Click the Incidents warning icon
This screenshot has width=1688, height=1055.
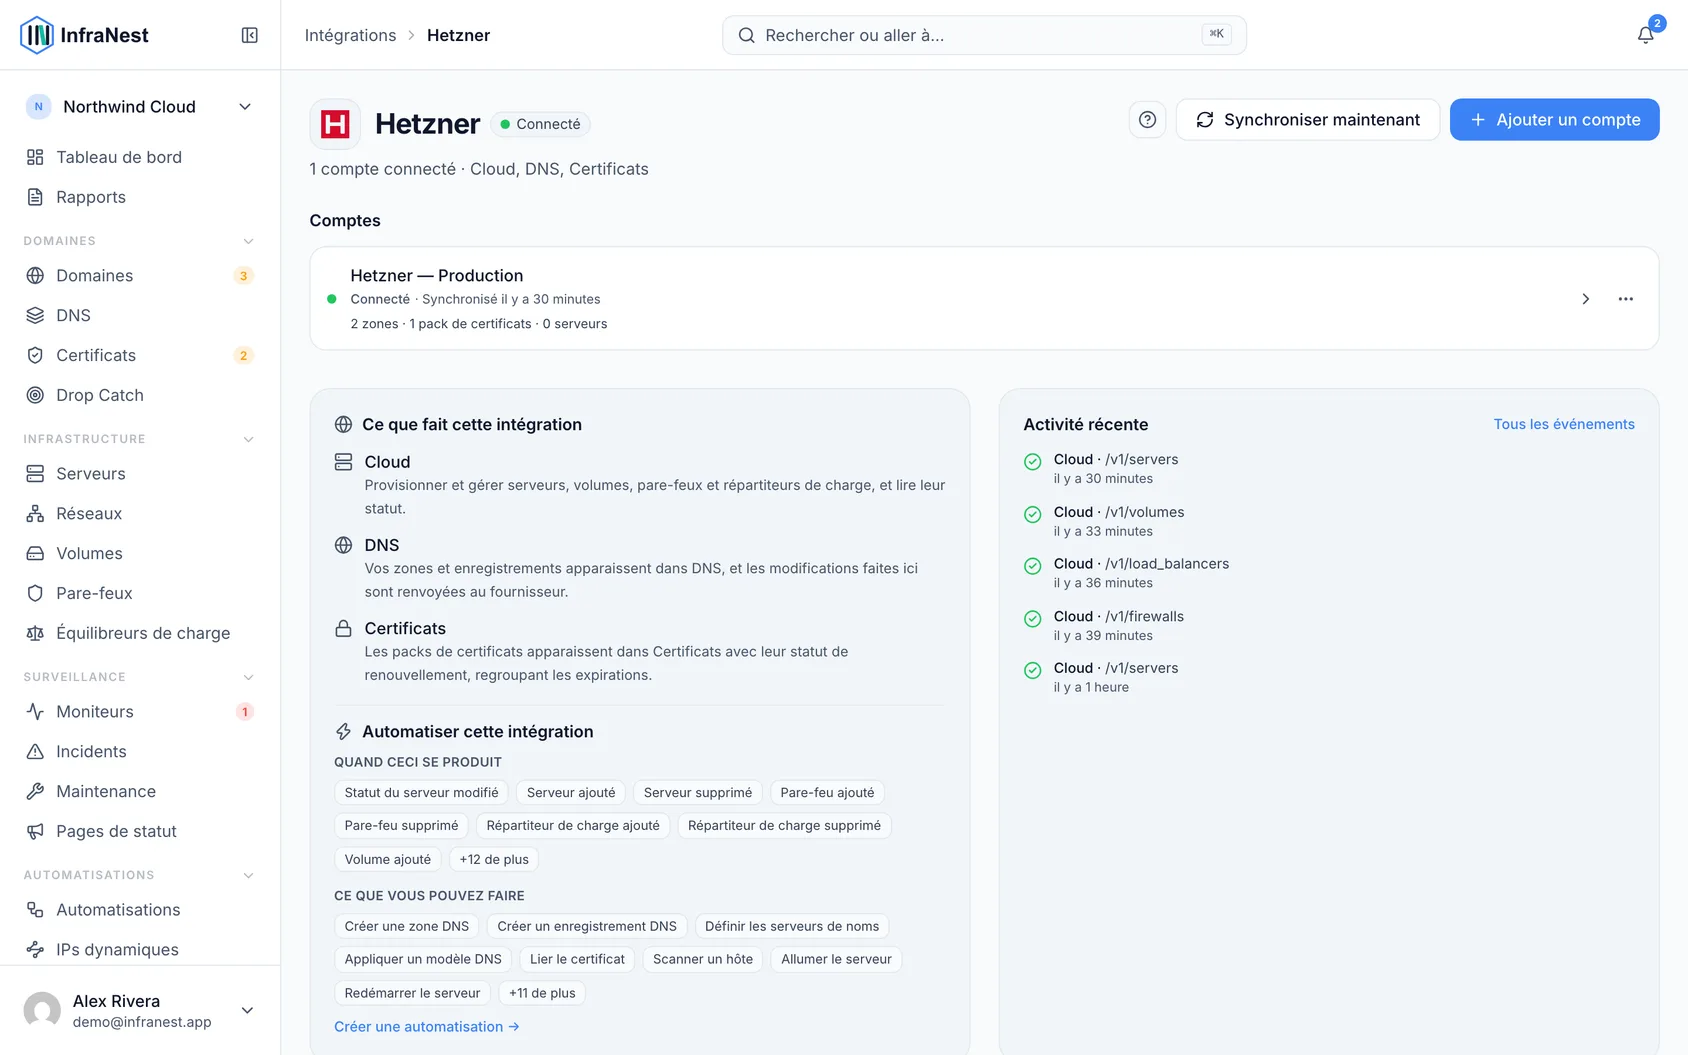click(x=35, y=751)
